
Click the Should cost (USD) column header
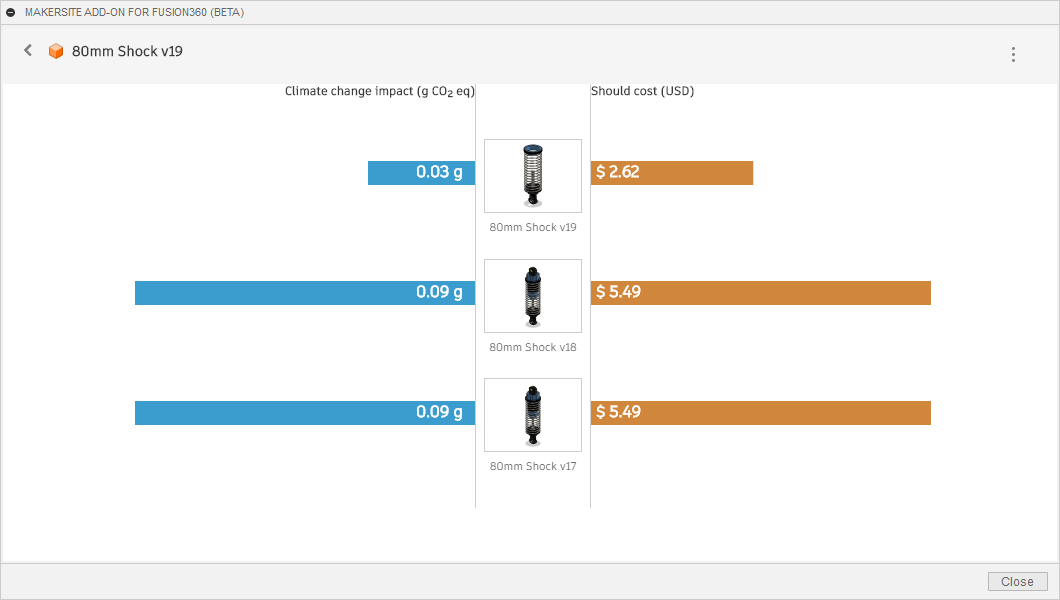(642, 91)
